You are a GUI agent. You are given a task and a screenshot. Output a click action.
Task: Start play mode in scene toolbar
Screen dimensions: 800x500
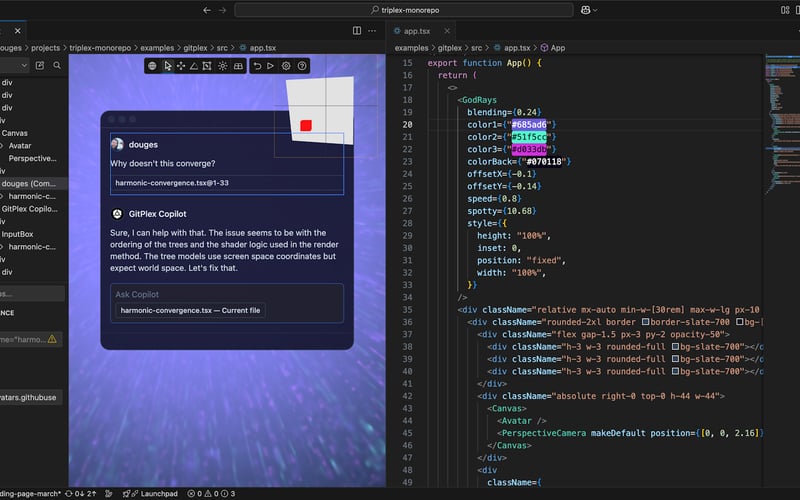pos(270,66)
